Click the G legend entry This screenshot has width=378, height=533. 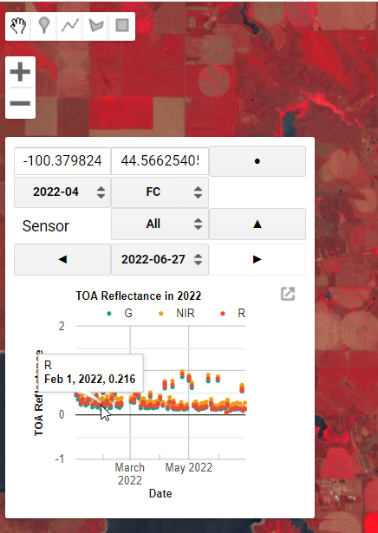coord(120,313)
